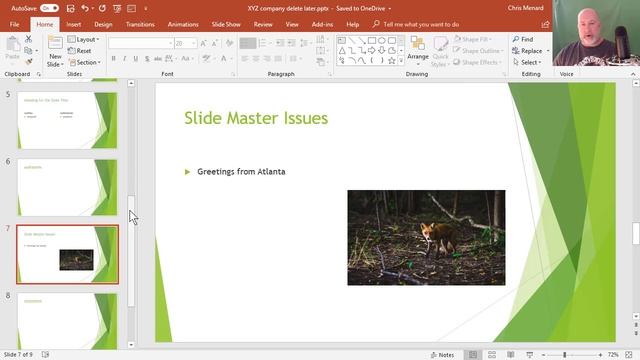The image size is (640, 360).
Task: Switch to the Design tab
Action: point(103,24)
